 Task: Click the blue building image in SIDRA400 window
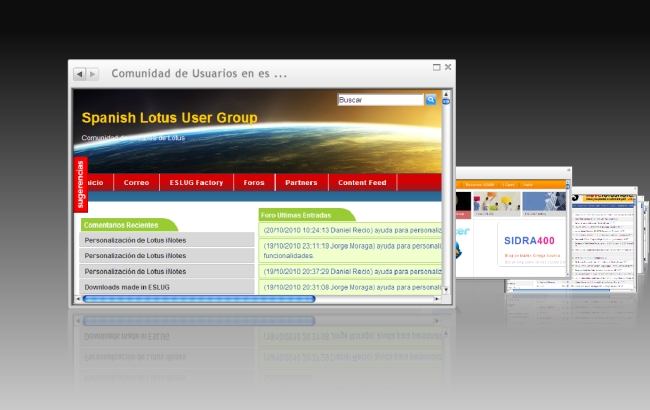pyautogui.click(x=544, y=203)
